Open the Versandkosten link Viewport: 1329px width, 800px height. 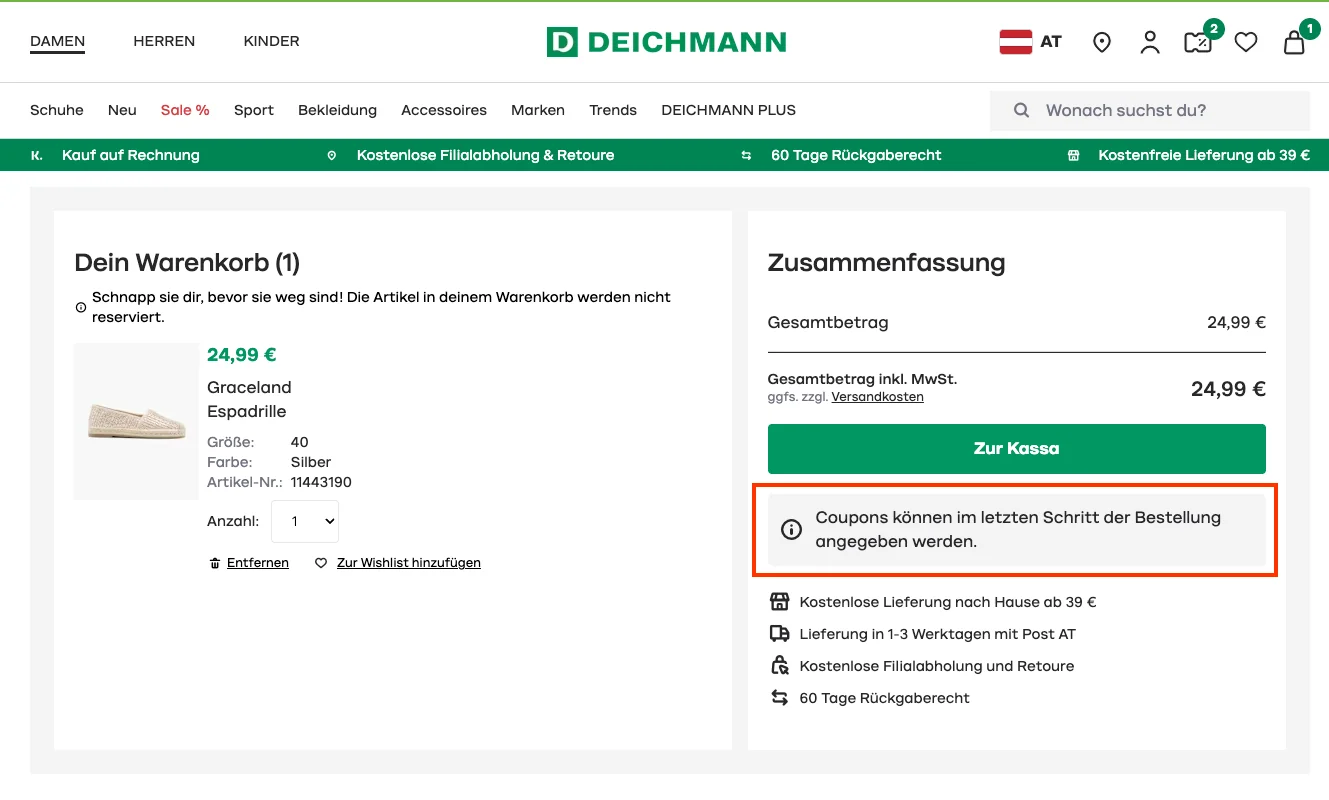tap(877, 397)
